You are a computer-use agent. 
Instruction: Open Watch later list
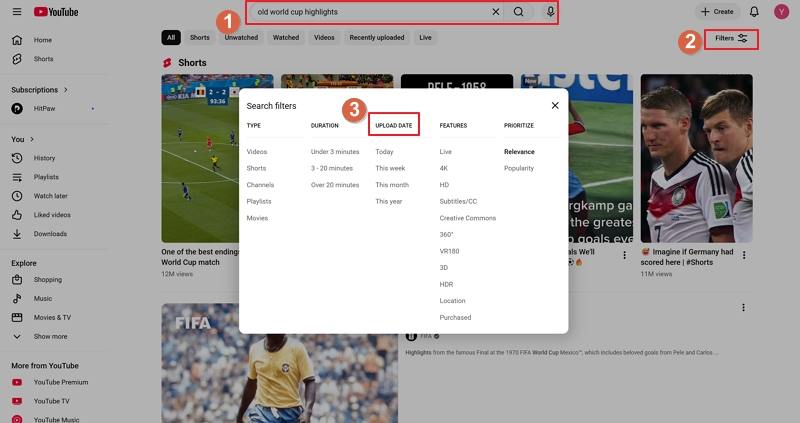pos(51,196)
